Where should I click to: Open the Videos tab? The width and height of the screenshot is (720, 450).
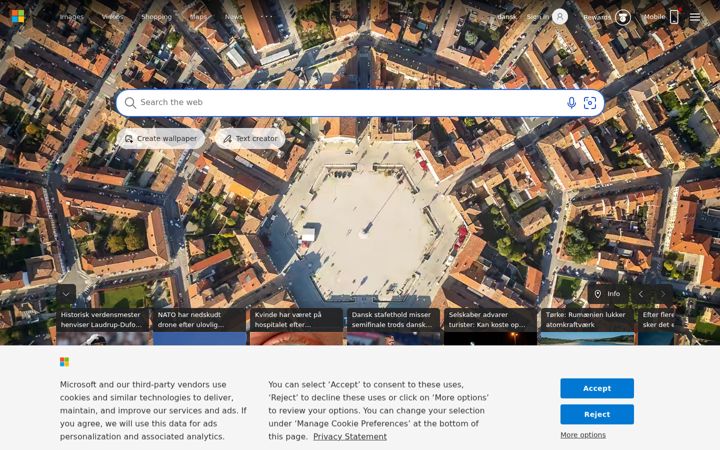point(112,17)
